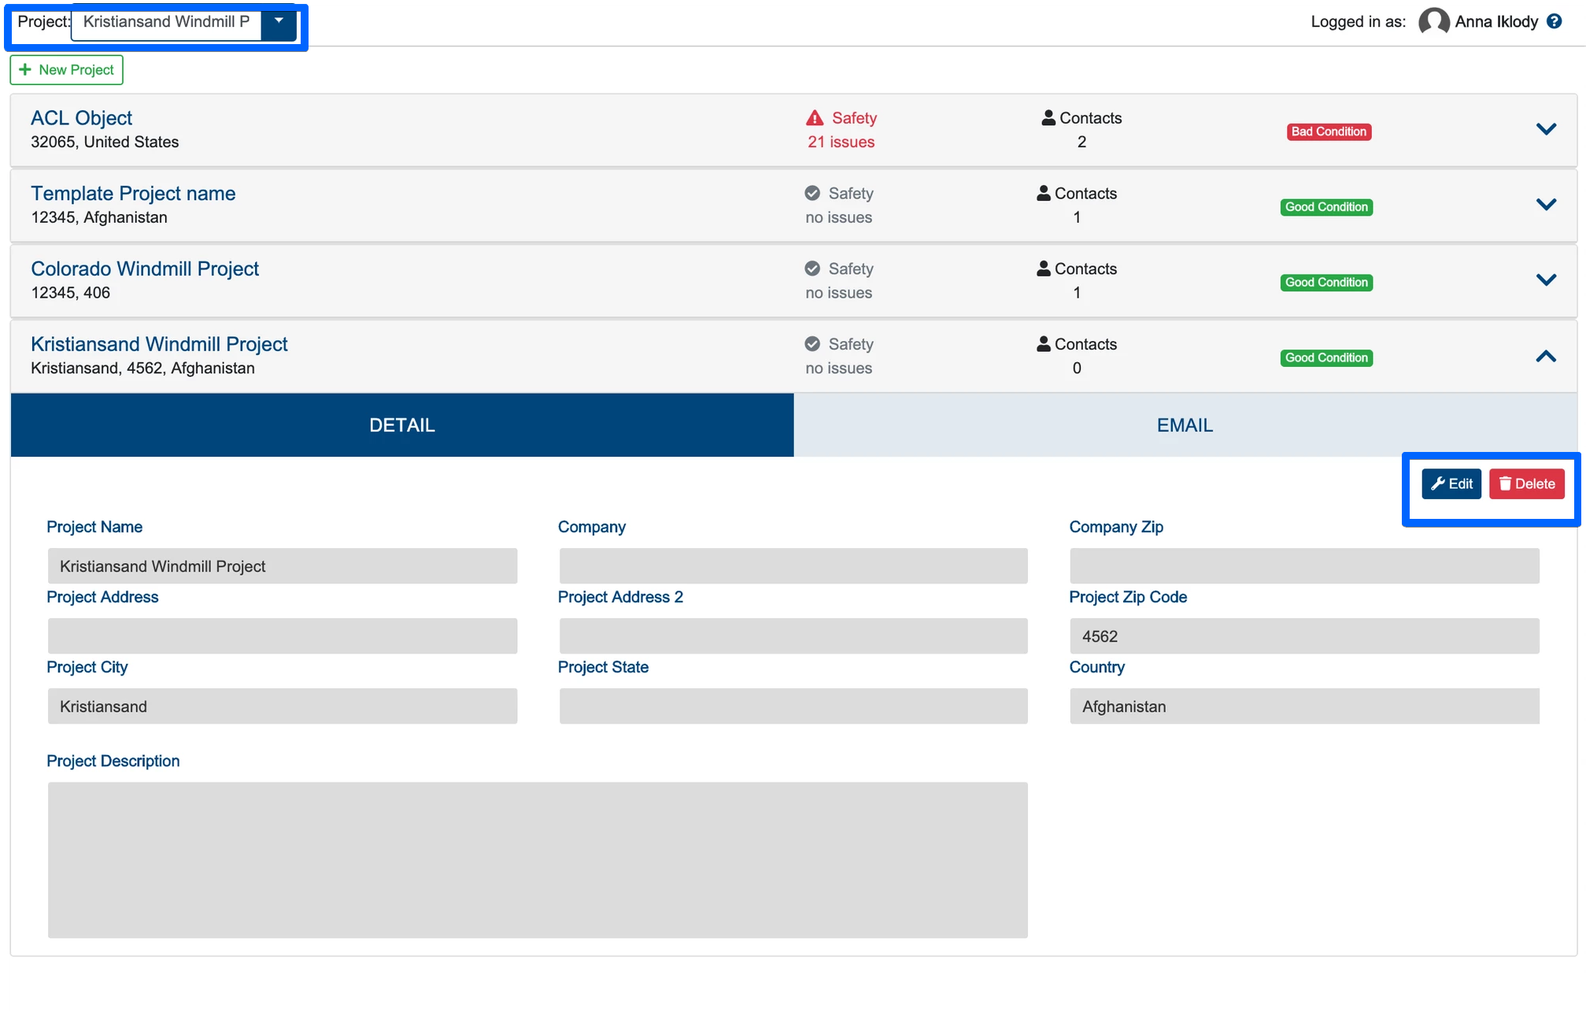Click the '21 issues' text
Image resolution: width=1586 pixels, height=1011 pixels.
click(x=841, y=142)
